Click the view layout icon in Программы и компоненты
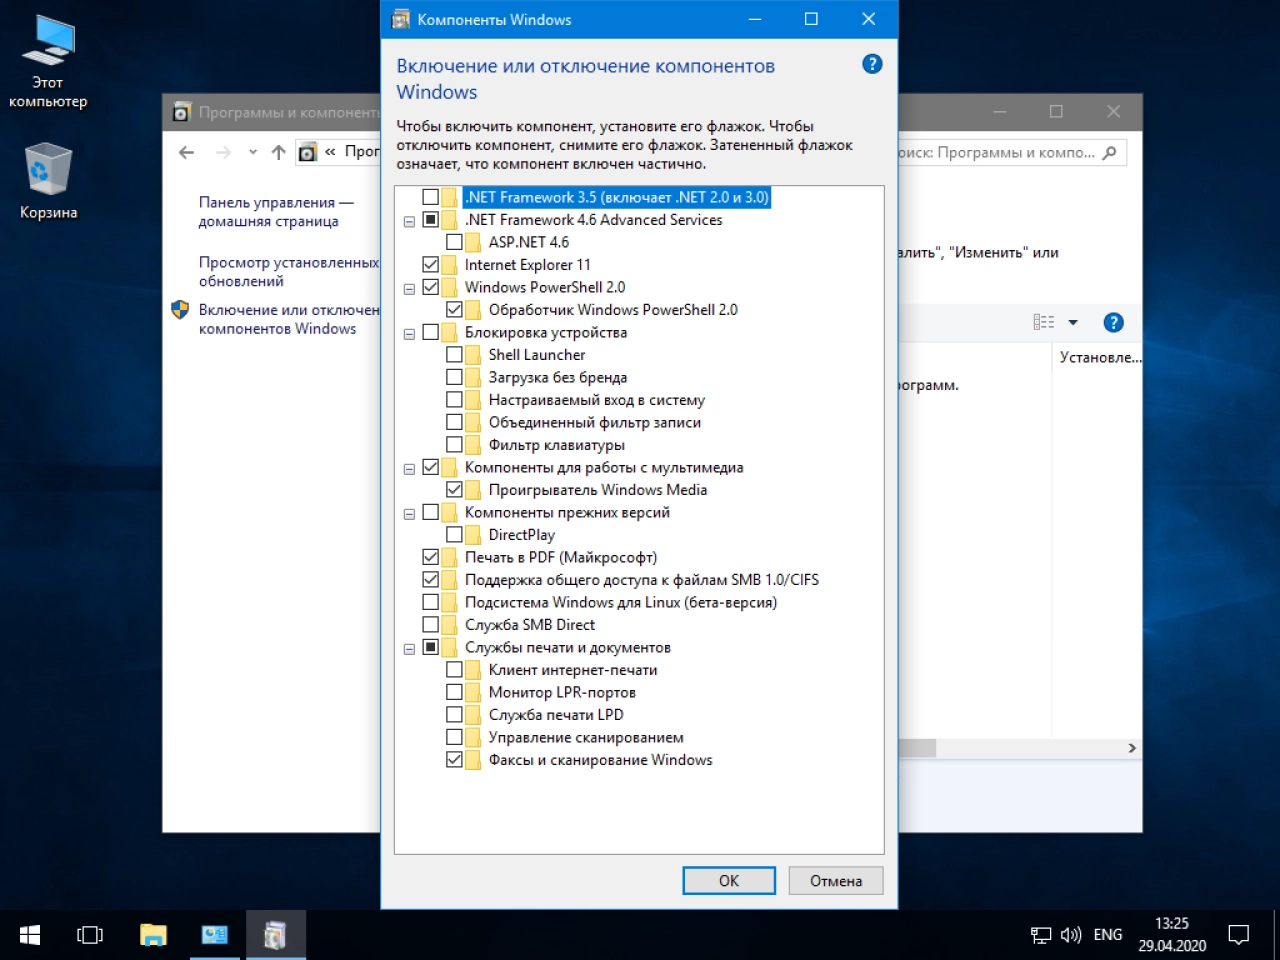The width and height of the screenshot is (1280, 960). click(x=1044, y=322)
